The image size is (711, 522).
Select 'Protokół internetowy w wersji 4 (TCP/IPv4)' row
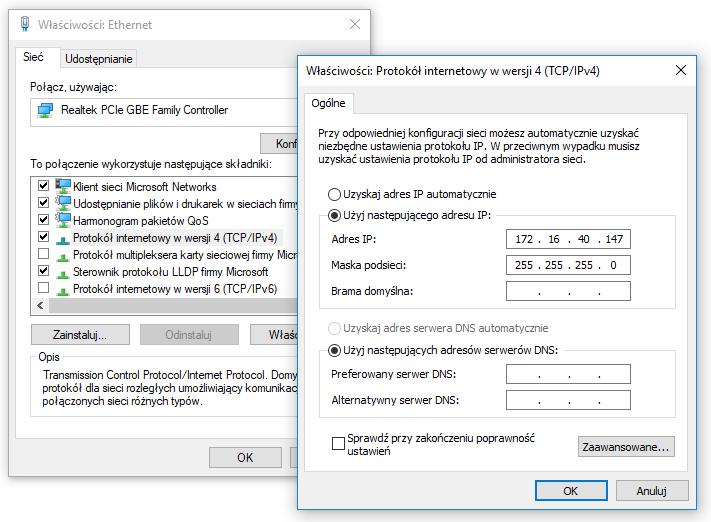(175, 238)
